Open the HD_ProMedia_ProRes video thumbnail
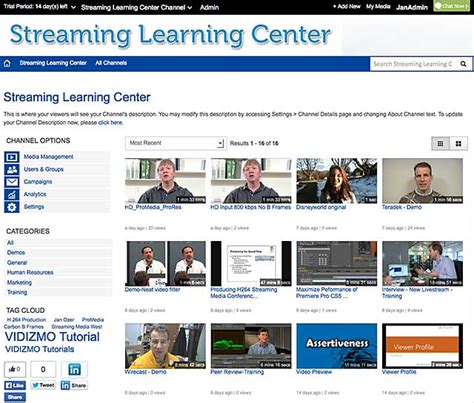The height and width of the screenshot is (403, 474). point(165,181)
